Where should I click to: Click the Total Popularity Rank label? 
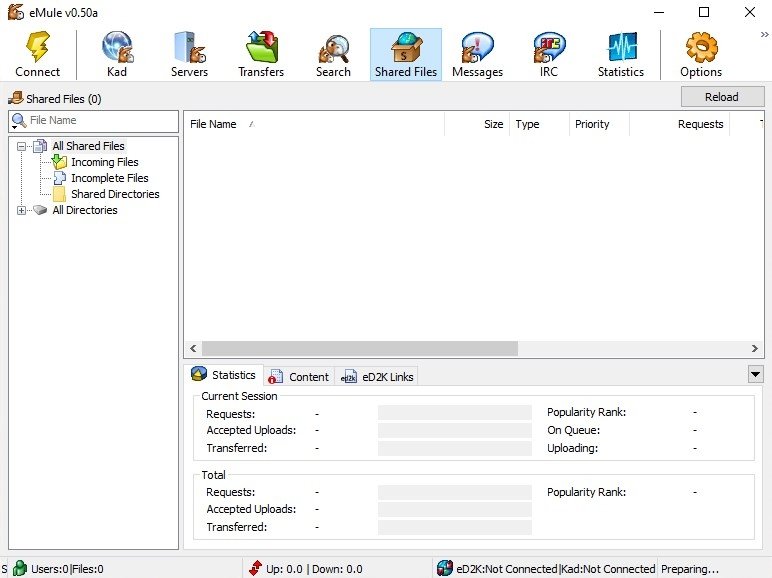tap(586, 492)
